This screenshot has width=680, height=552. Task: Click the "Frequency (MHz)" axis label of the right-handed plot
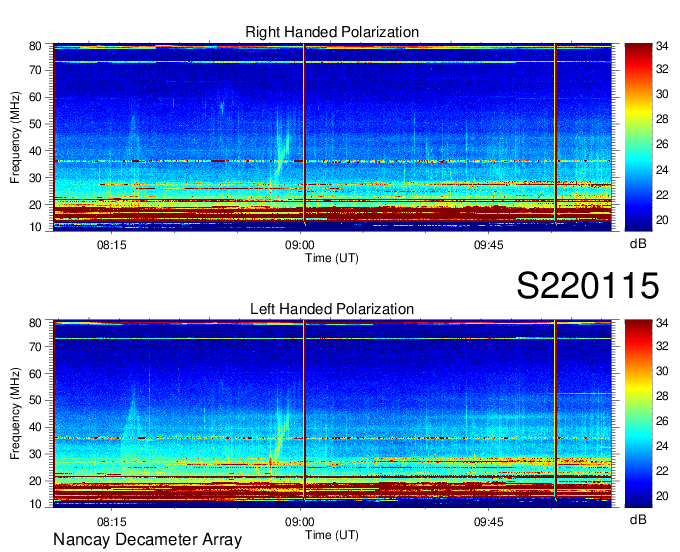(15, 137)
